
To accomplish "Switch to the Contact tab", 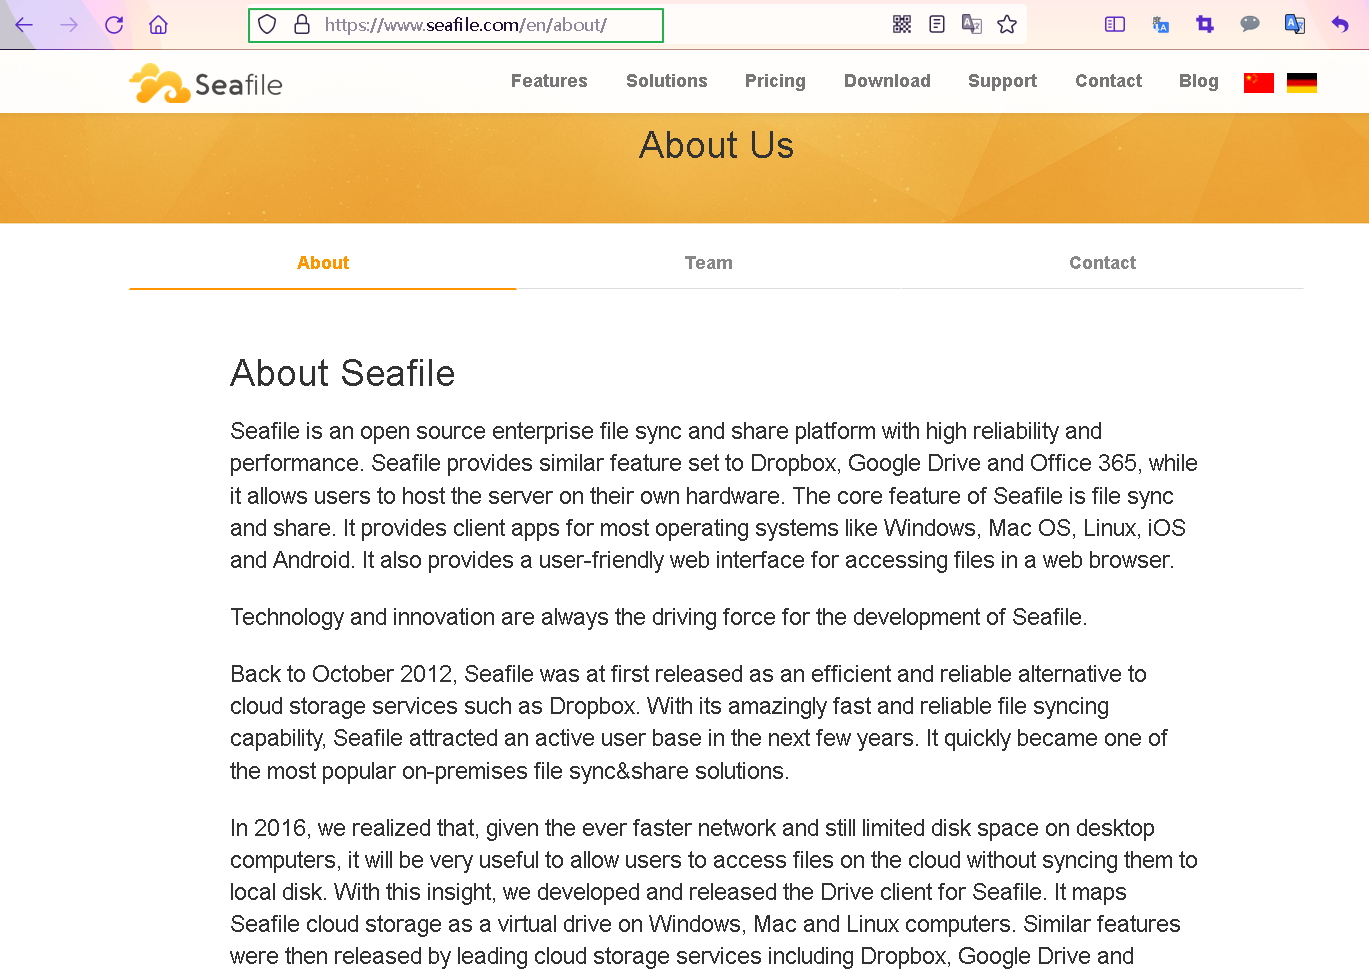I will point(1102,263).
